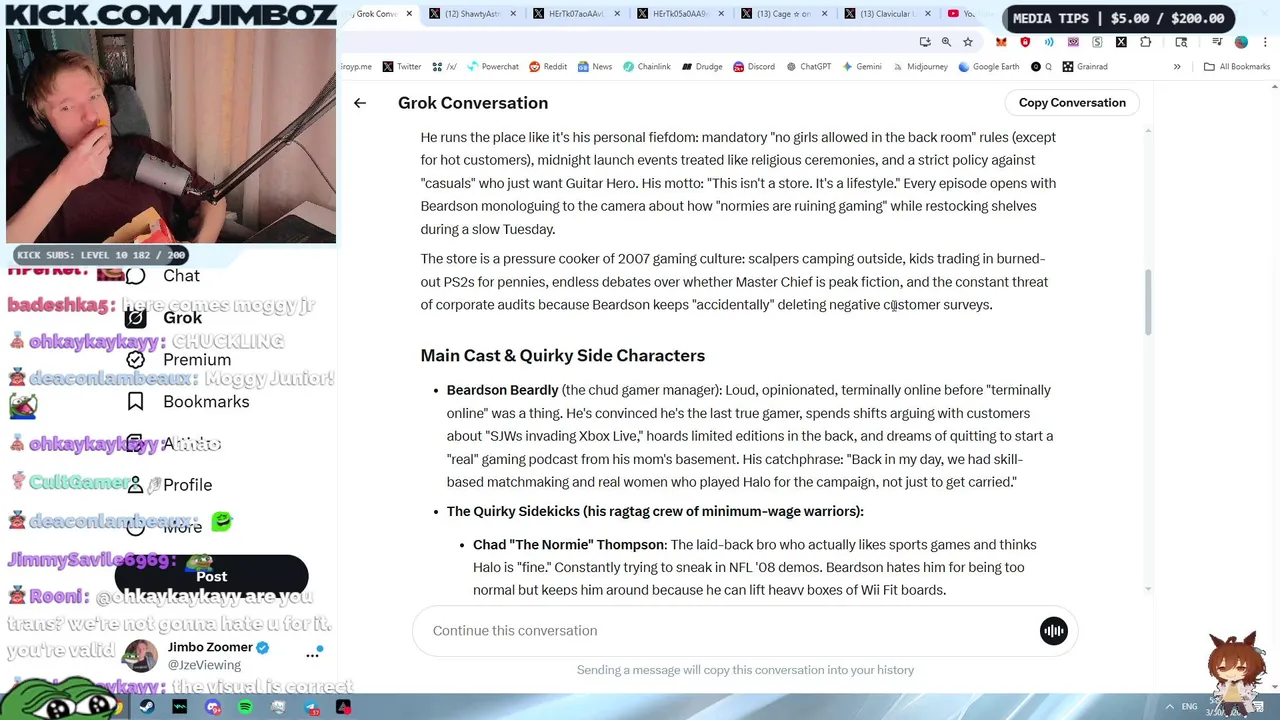The image size is (1280, 720).
Task: Open the Extensions puzzle-piece menu
Action: (x=1145, y=42)
